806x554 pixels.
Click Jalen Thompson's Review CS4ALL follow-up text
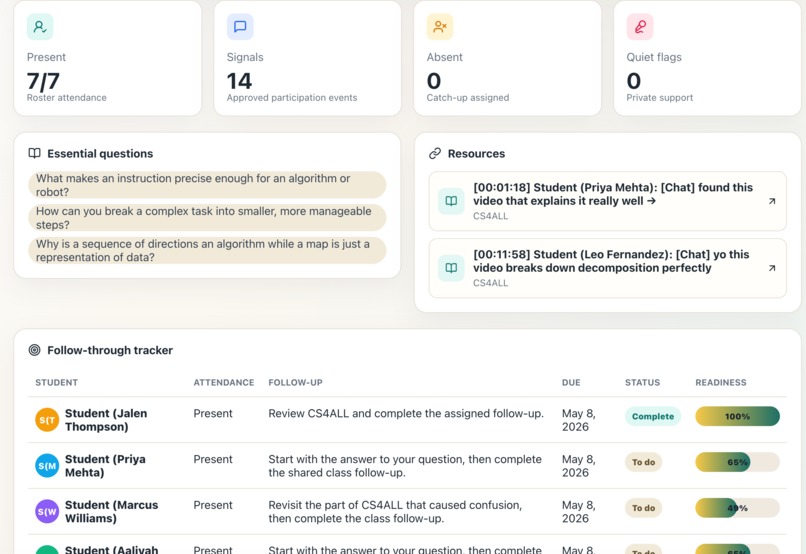point(406,413)
